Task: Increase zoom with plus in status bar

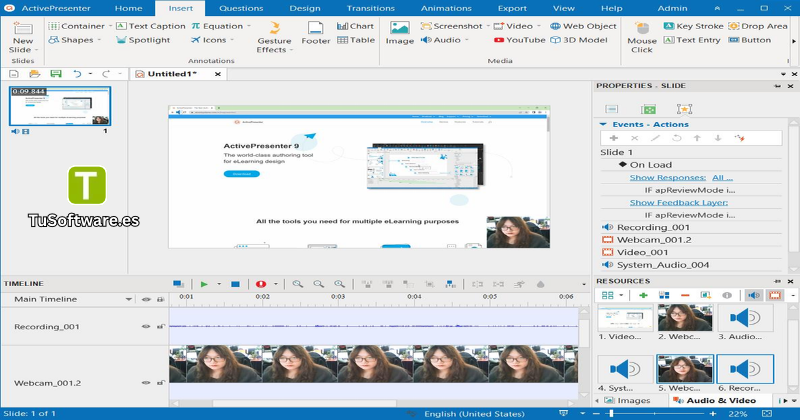Action: (713, 414)
